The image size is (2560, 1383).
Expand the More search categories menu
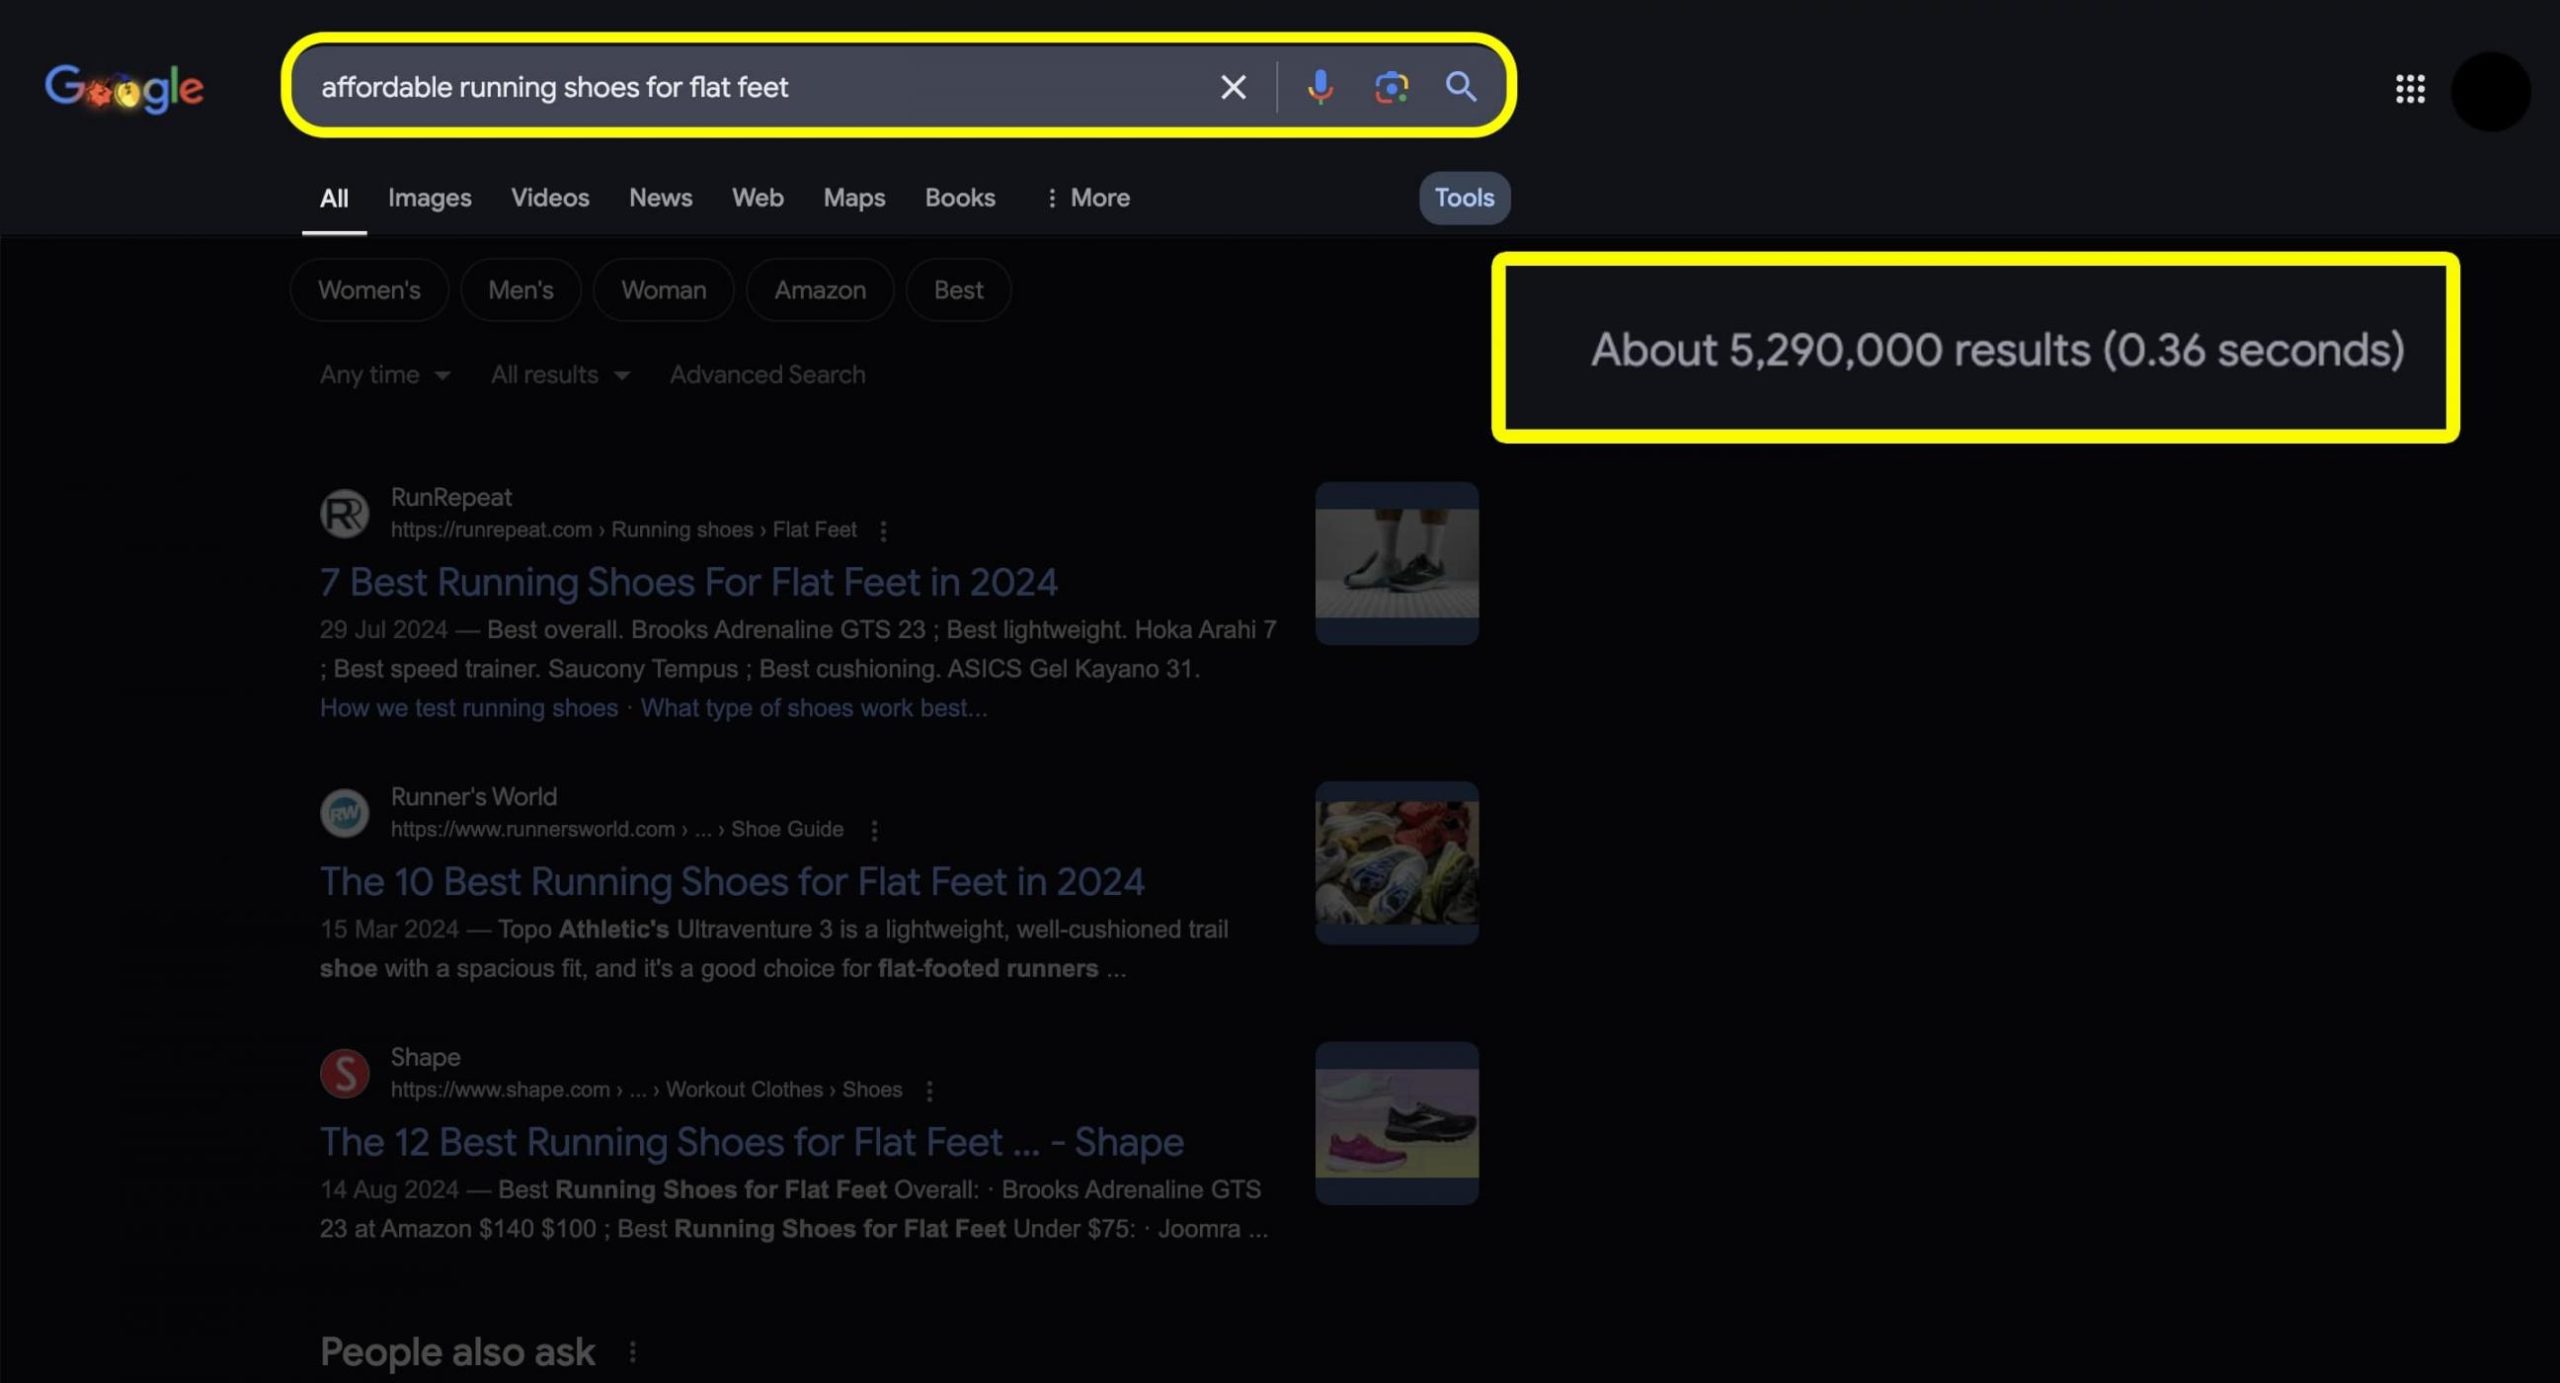1087,198
